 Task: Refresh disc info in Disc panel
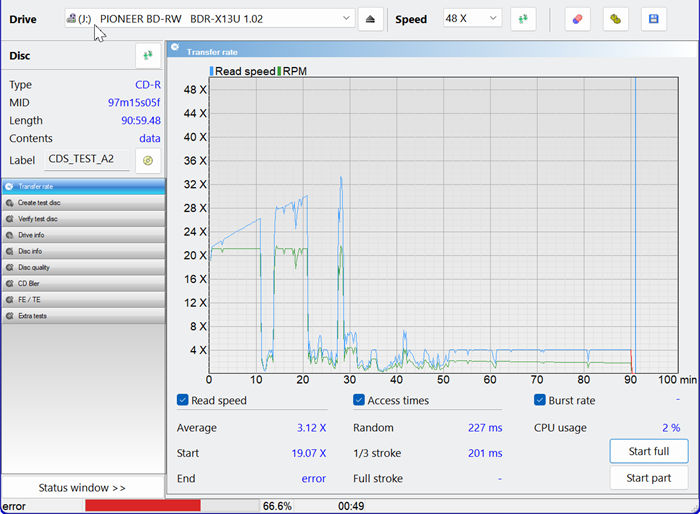(x=148, y=56)
